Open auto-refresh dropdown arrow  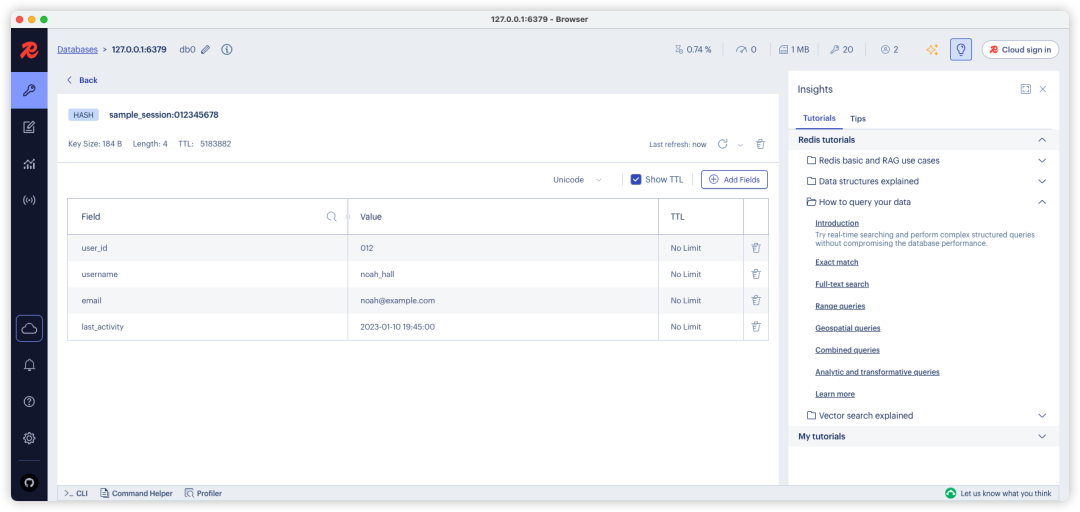point(740,145)
